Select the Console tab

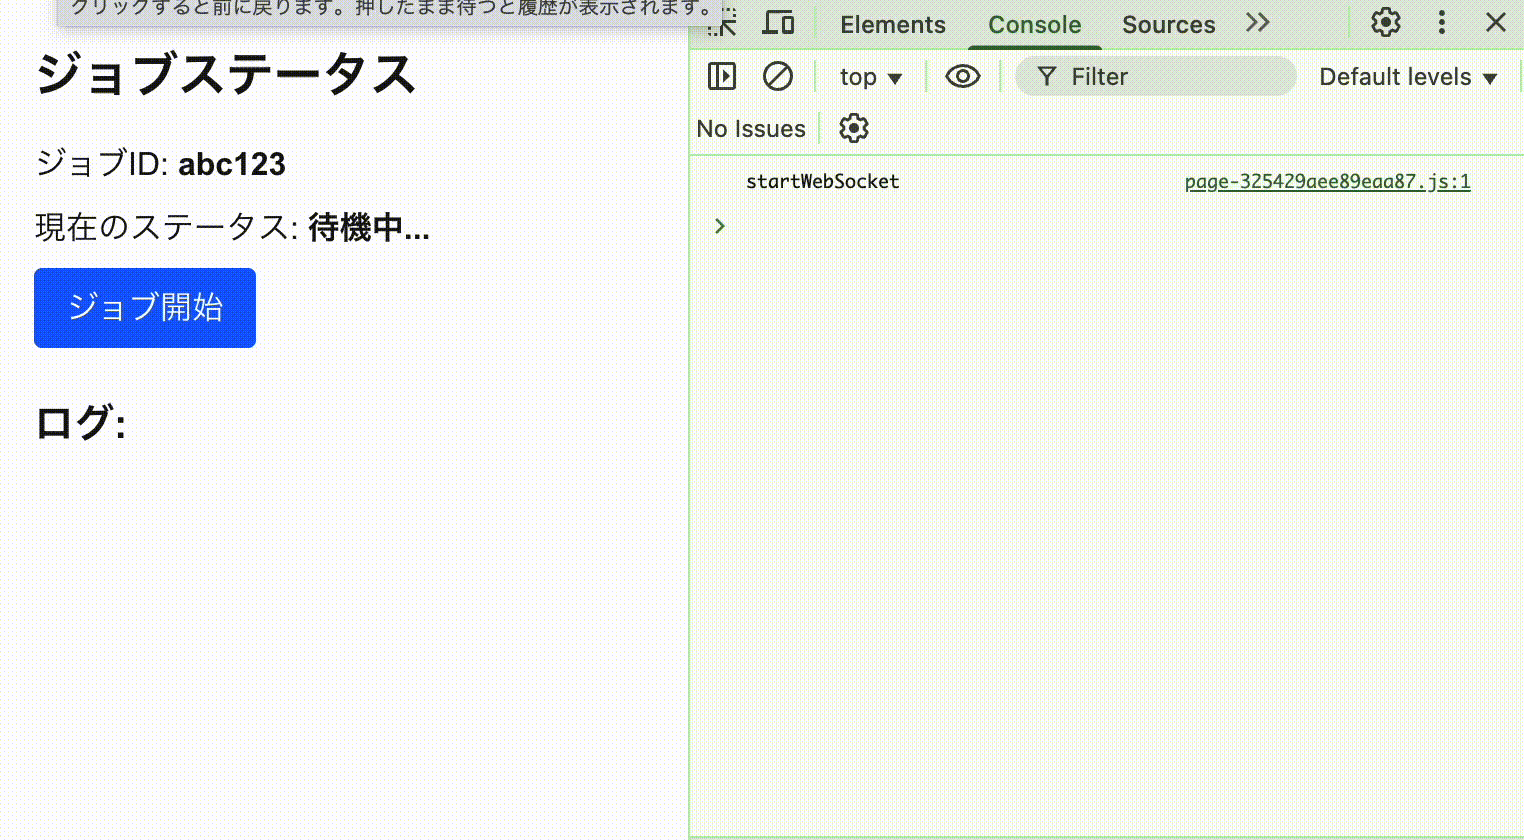pyautogui.click(x=1034, y=25)
